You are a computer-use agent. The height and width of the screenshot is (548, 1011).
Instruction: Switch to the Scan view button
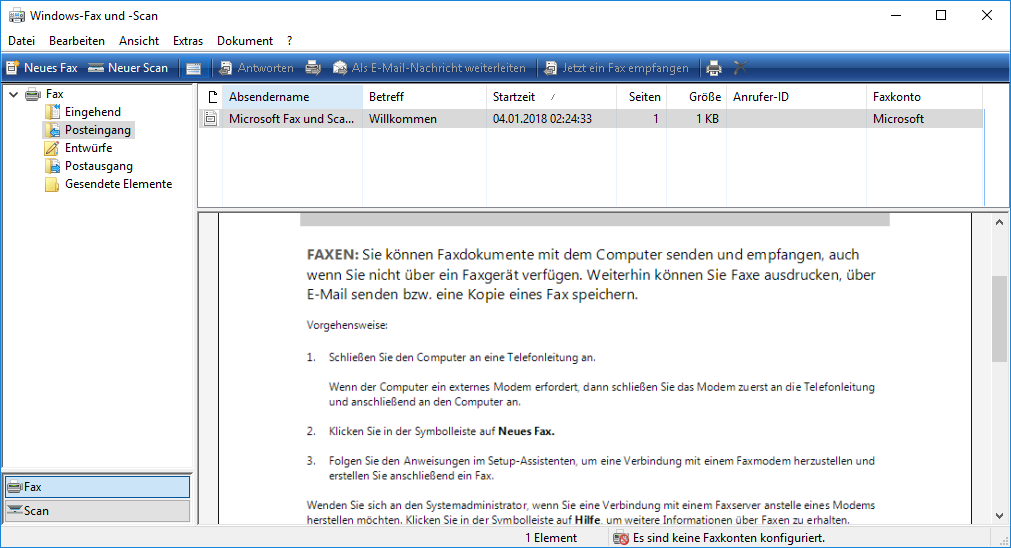97,511
